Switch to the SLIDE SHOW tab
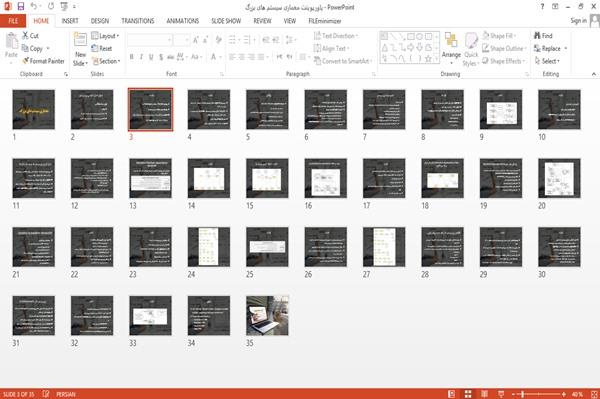The height and width of the screenshot is (399, 600). pyautogui.click(x=226, y=21)
